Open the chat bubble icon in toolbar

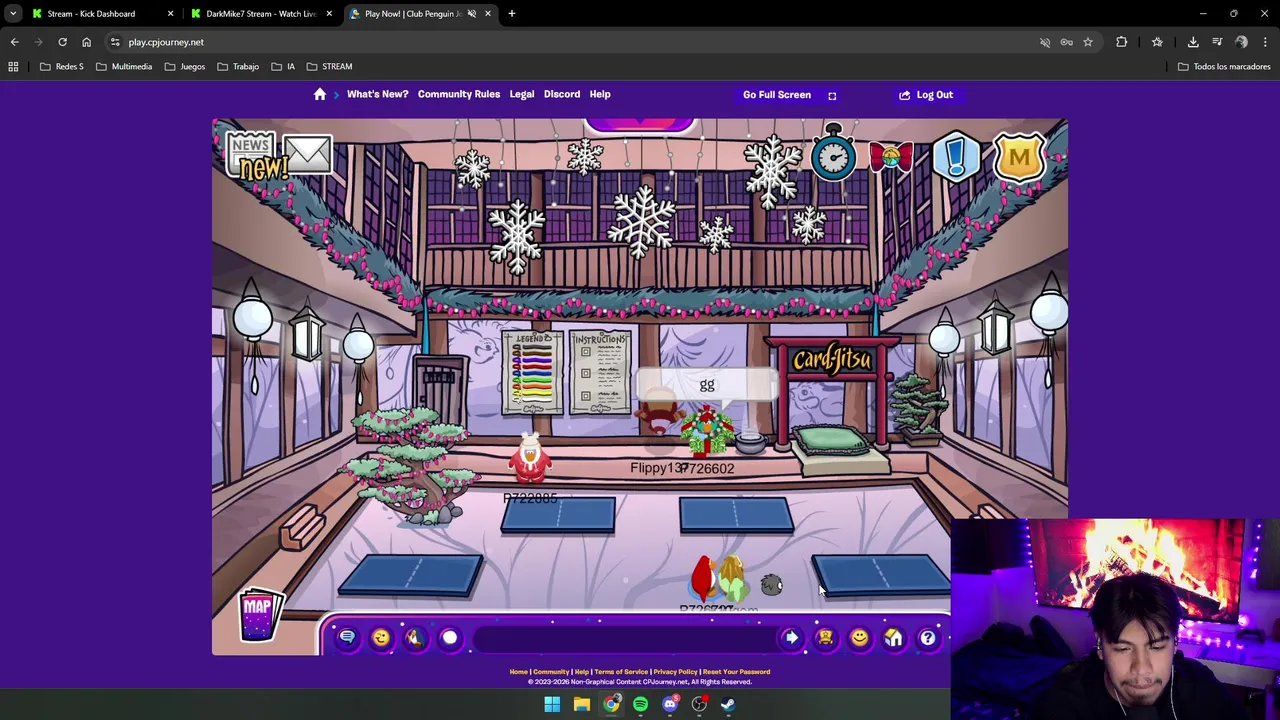coord(347,638)
